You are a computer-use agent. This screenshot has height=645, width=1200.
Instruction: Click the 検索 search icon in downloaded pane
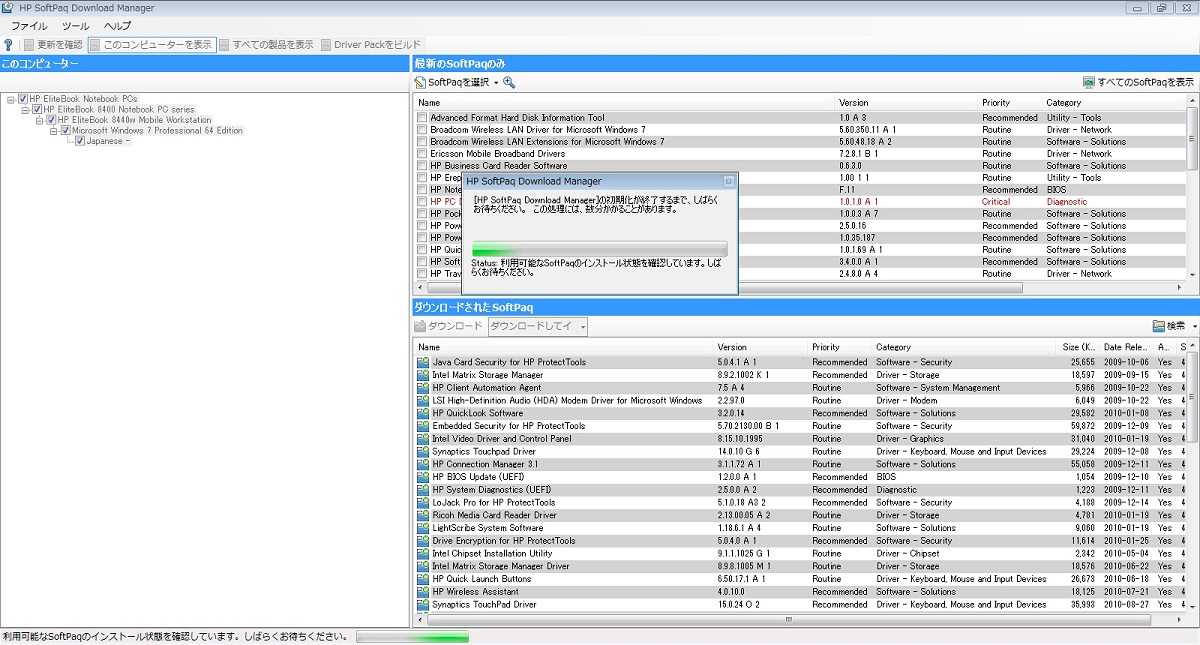click(1159, 326)
